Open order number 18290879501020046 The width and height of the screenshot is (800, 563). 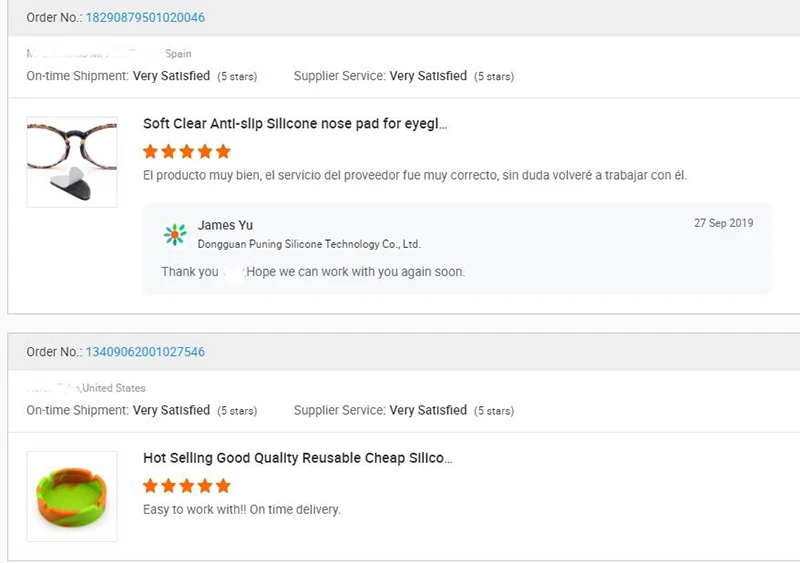[145, 18]
